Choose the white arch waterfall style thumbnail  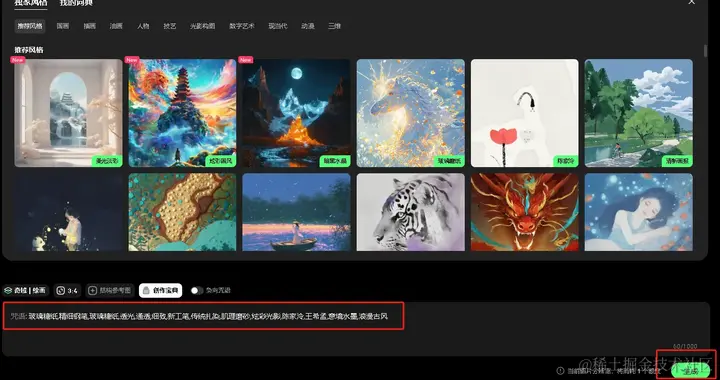(x=68, y=113)
